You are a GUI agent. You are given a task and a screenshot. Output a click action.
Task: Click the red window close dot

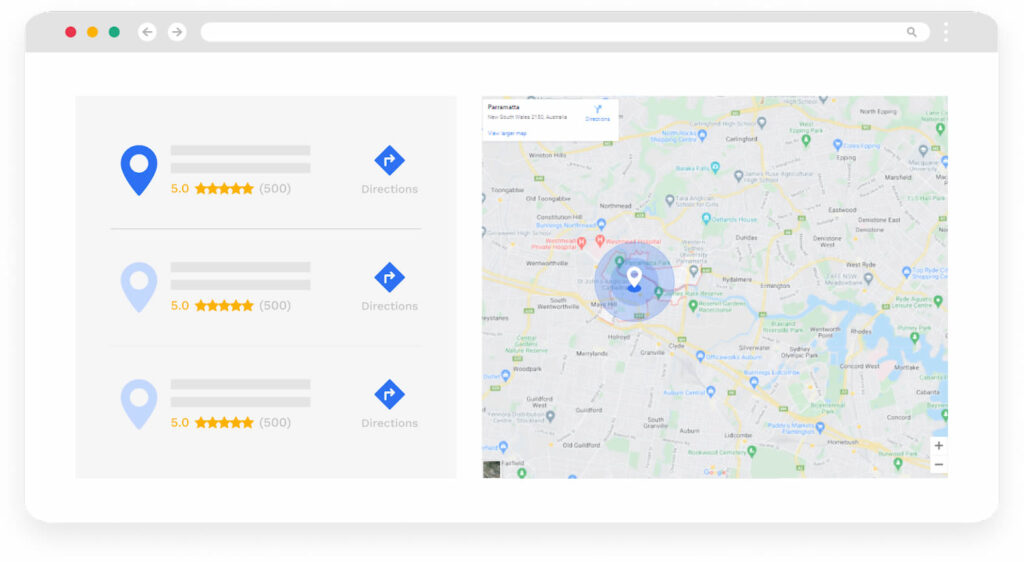tap(71, 32)
